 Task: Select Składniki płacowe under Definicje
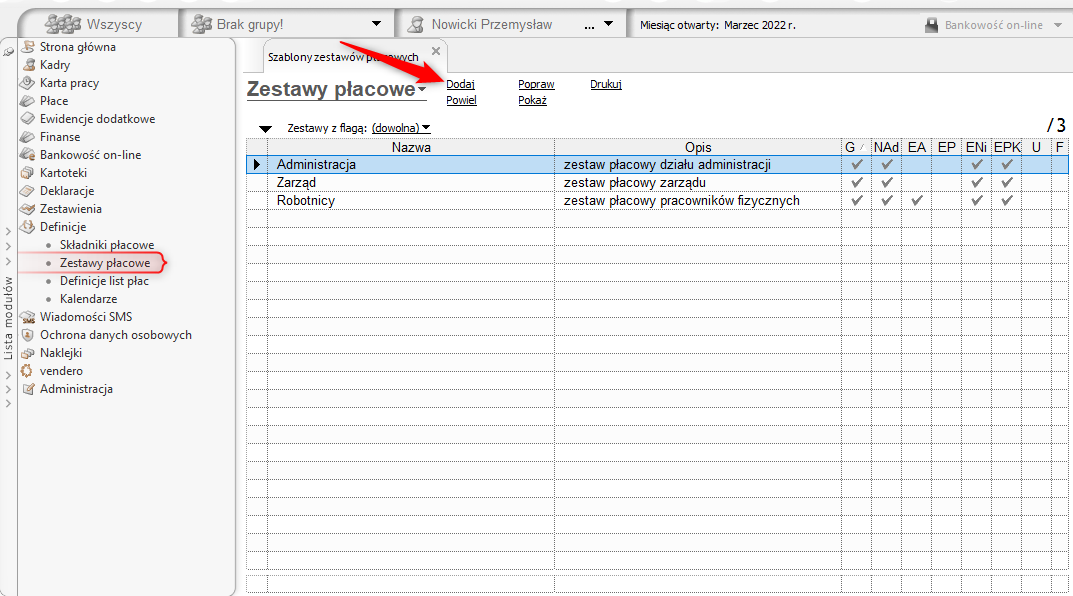coord(106,245)
